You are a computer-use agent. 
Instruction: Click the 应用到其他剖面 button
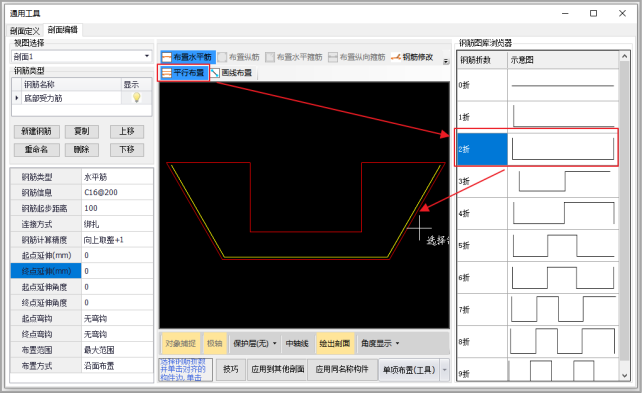pyautogui.click(x=278, y=369)
